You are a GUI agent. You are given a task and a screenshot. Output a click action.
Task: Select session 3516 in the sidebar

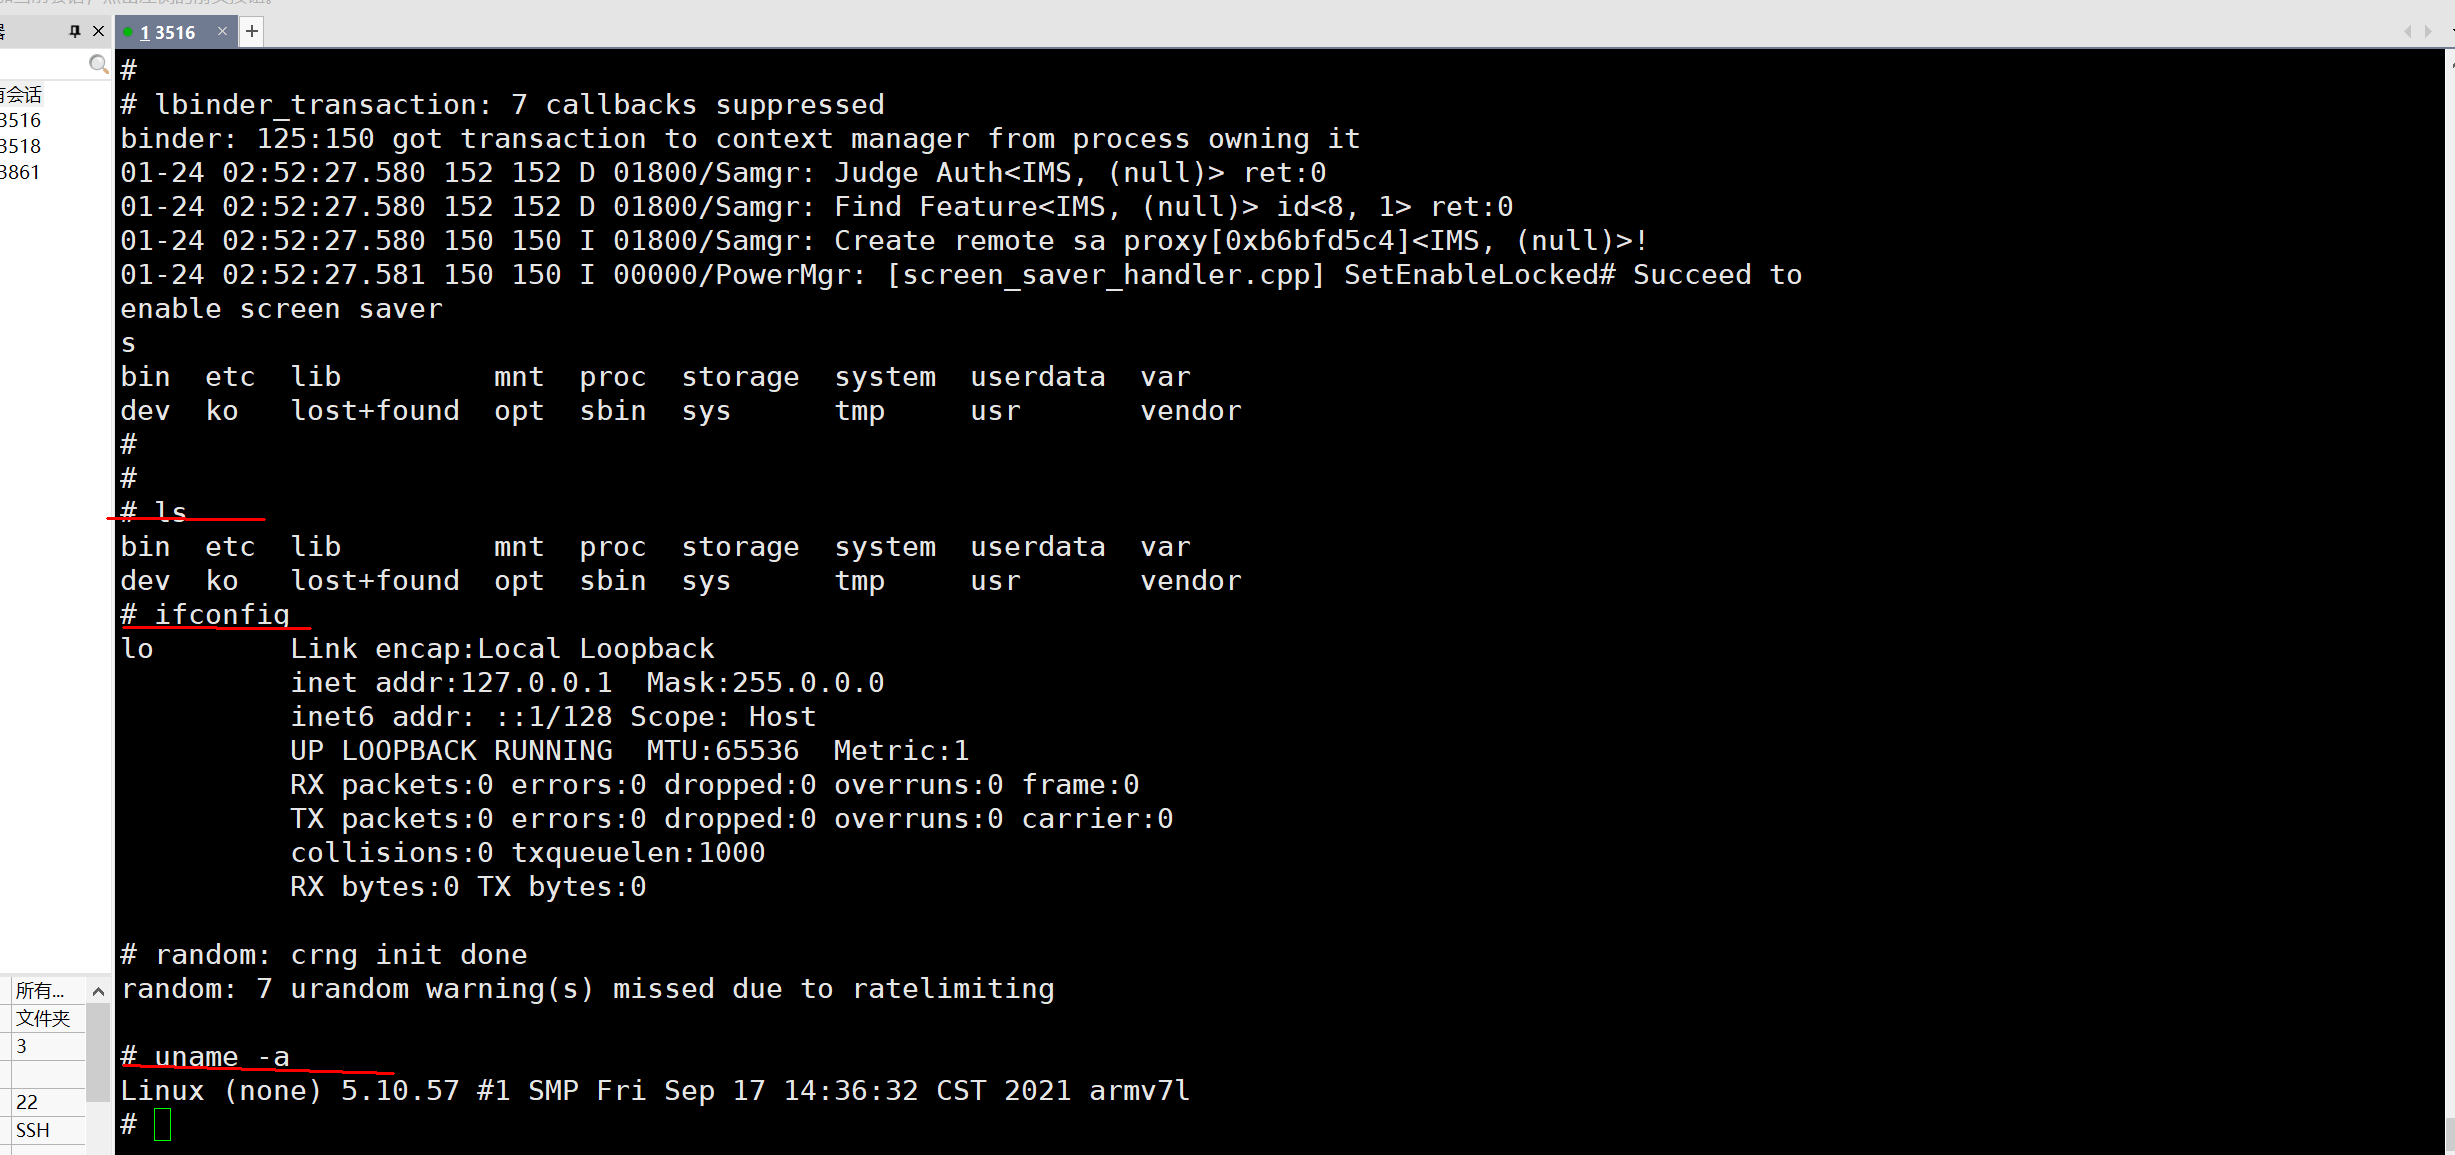tap(17, 119)
